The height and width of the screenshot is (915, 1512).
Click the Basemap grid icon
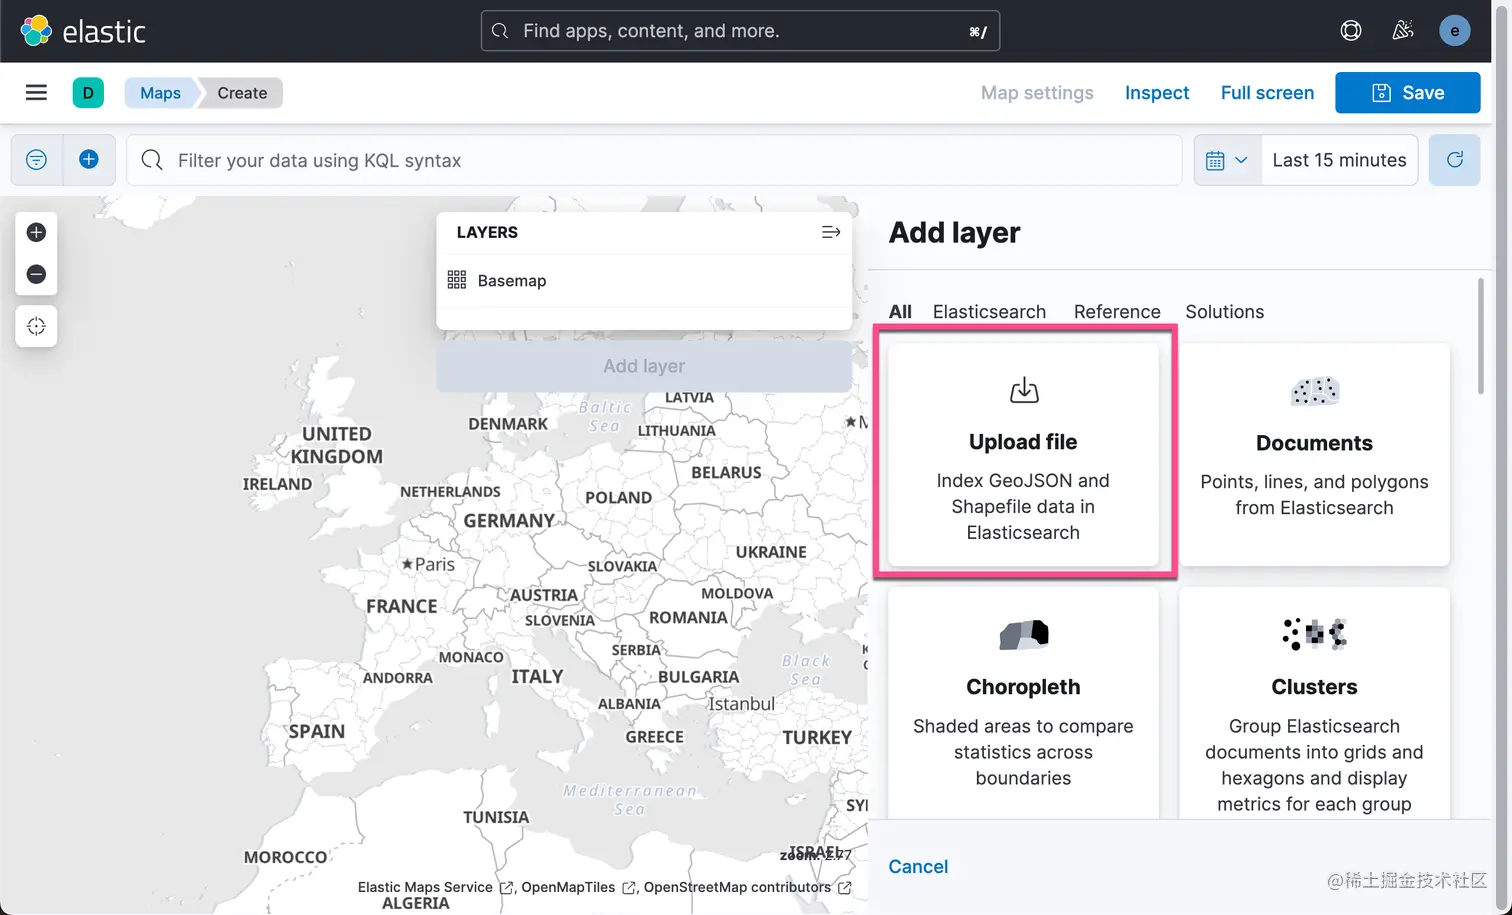pos(457,280)
